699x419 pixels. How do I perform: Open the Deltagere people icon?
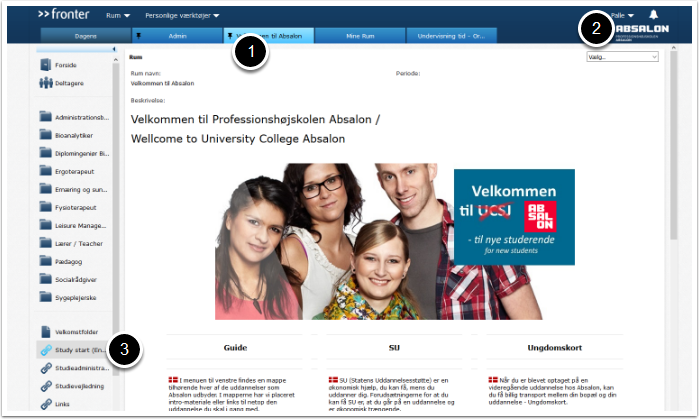45,83
